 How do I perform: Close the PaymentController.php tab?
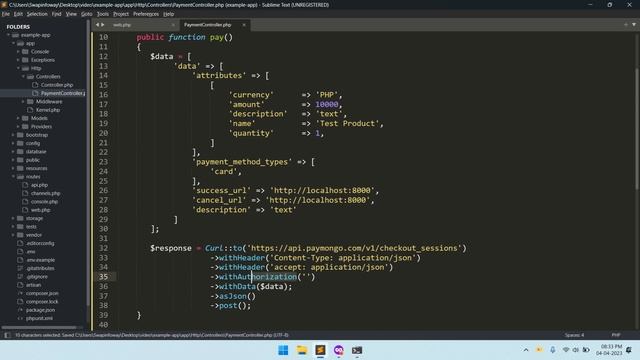pyautogui.click(x=244, y=25)
